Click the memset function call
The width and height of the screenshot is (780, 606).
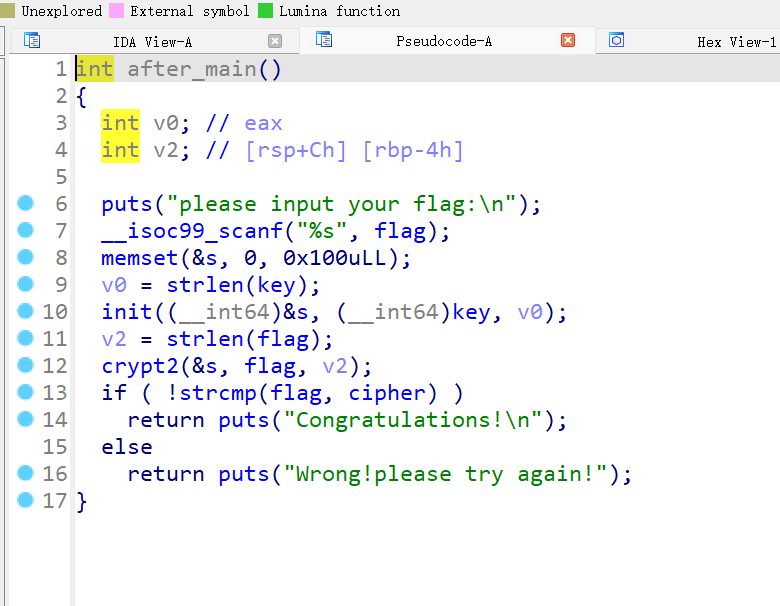click(140, 258)
